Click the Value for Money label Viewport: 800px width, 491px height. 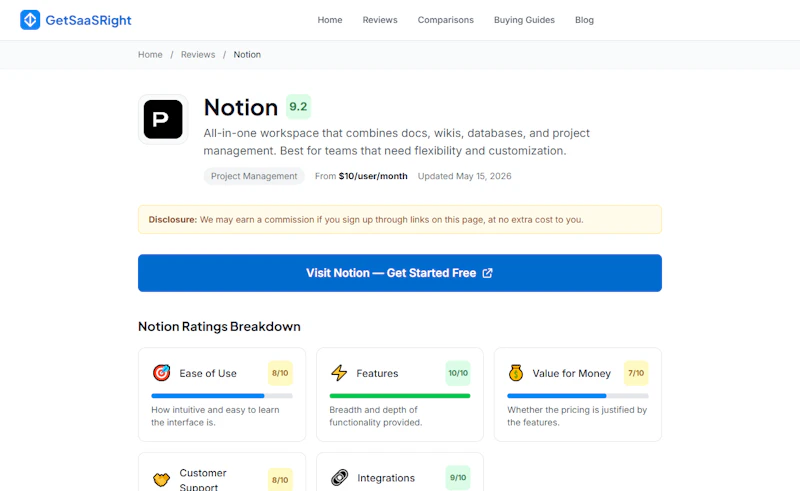[571, 374]
